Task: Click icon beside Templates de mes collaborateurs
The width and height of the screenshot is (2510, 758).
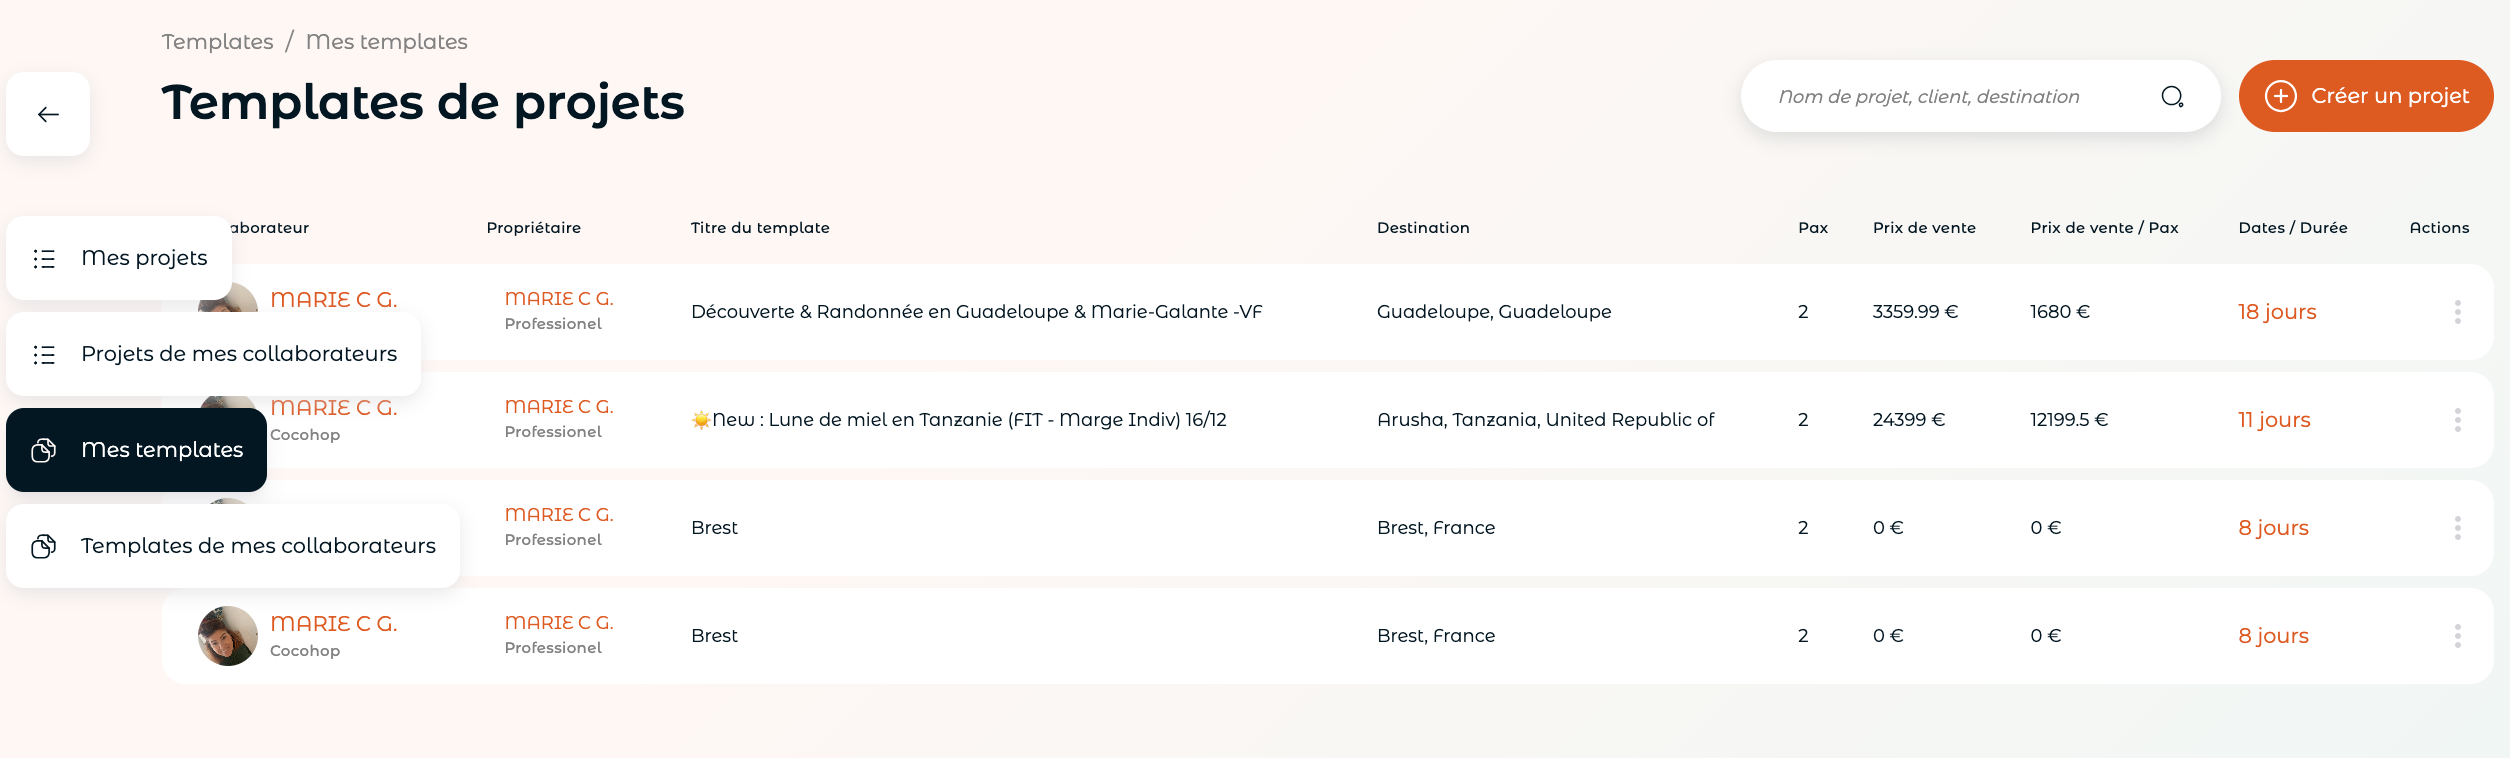Action: pyautogui.click(x=44, y=546)
